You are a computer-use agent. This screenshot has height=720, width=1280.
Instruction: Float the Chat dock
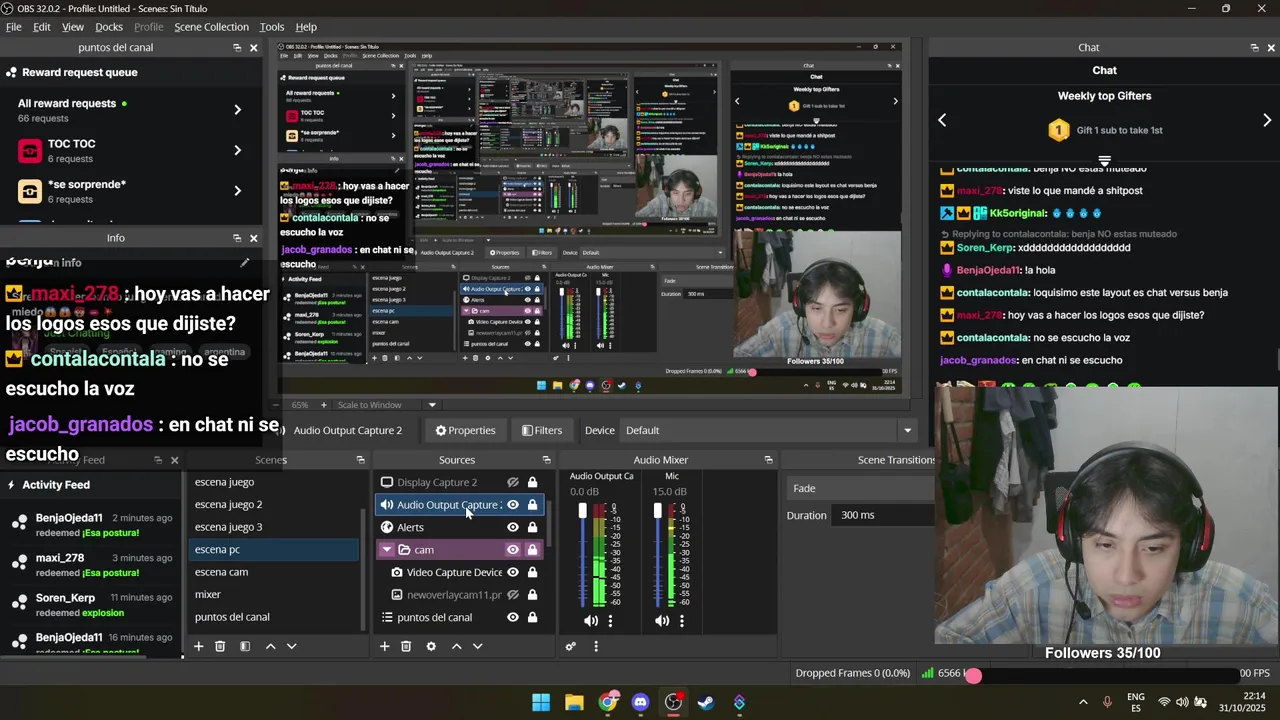click(1254, 48)
